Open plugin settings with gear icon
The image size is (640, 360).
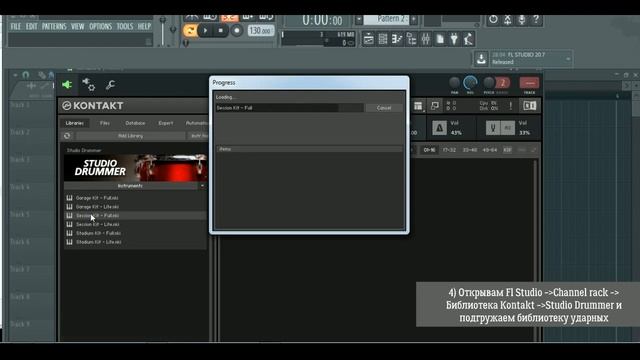point(89,84)
